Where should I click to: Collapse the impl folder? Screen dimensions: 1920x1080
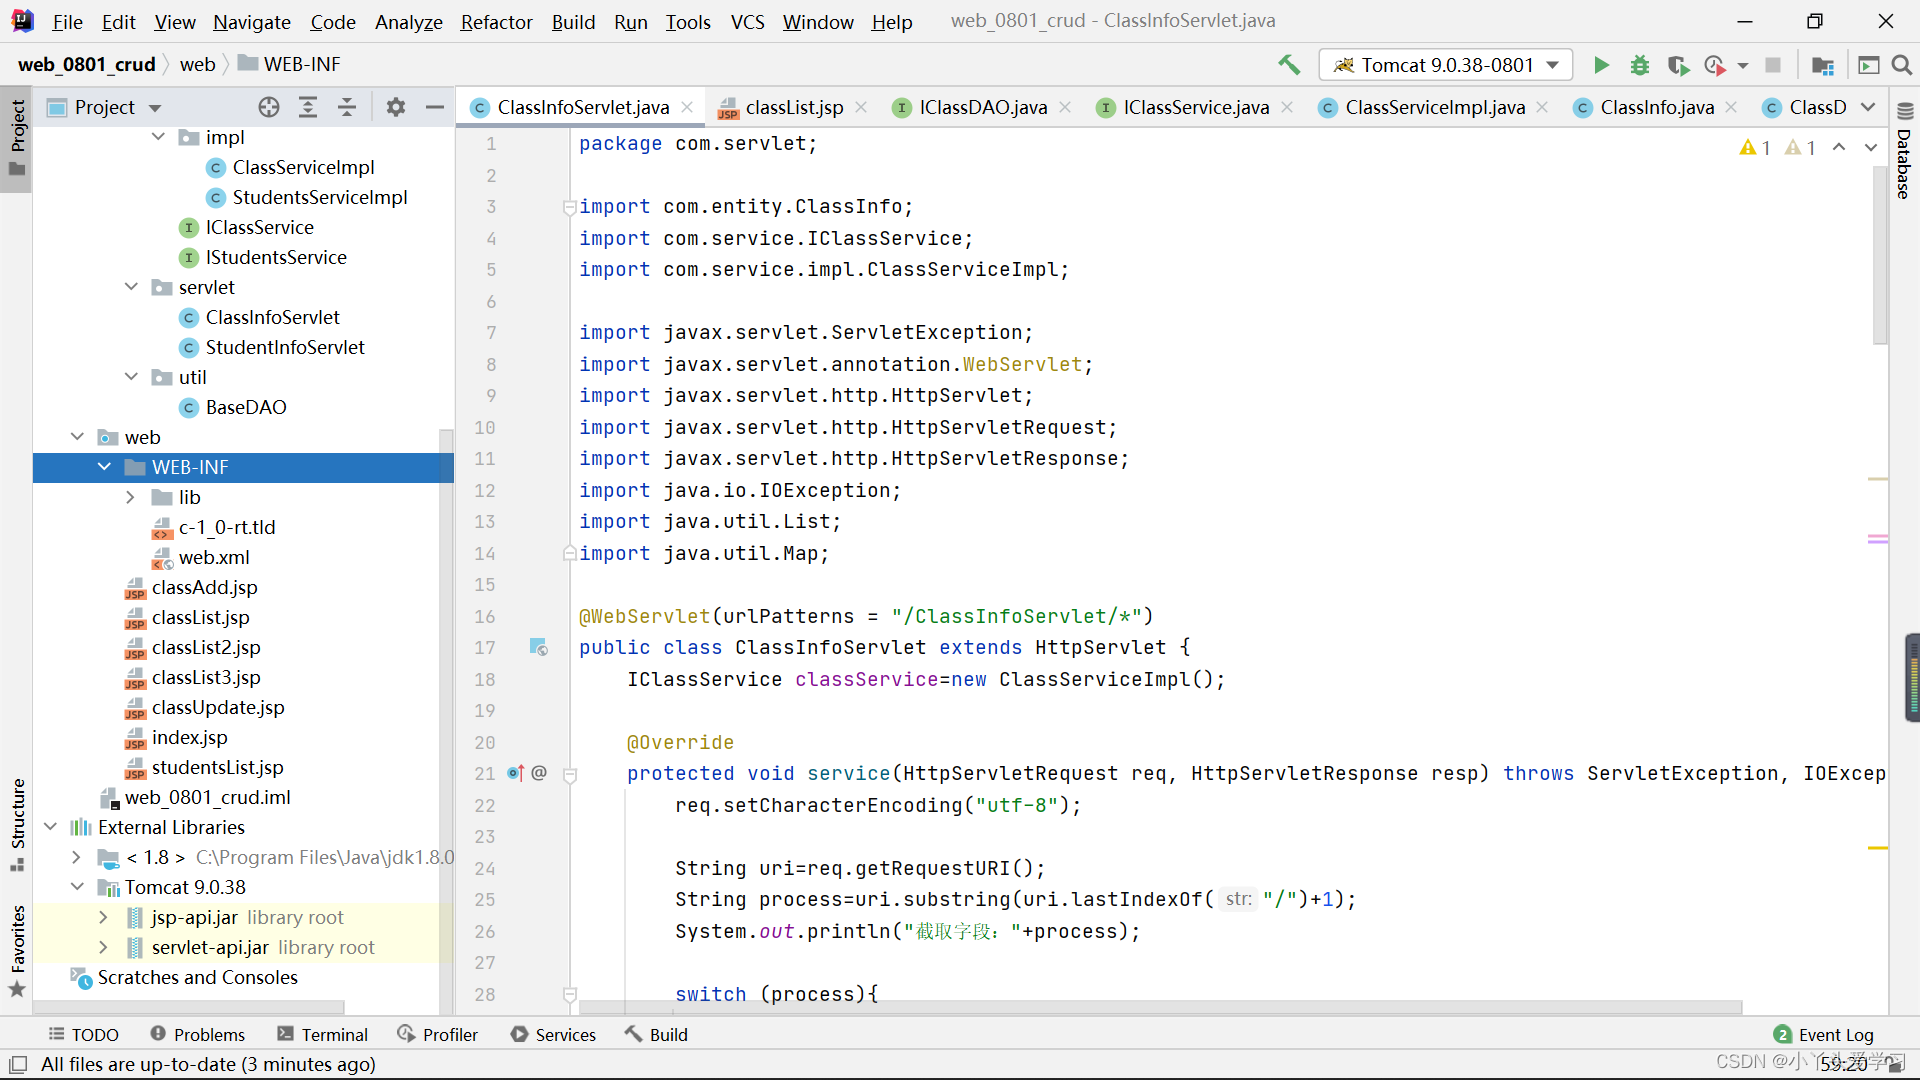pos(158,137)
